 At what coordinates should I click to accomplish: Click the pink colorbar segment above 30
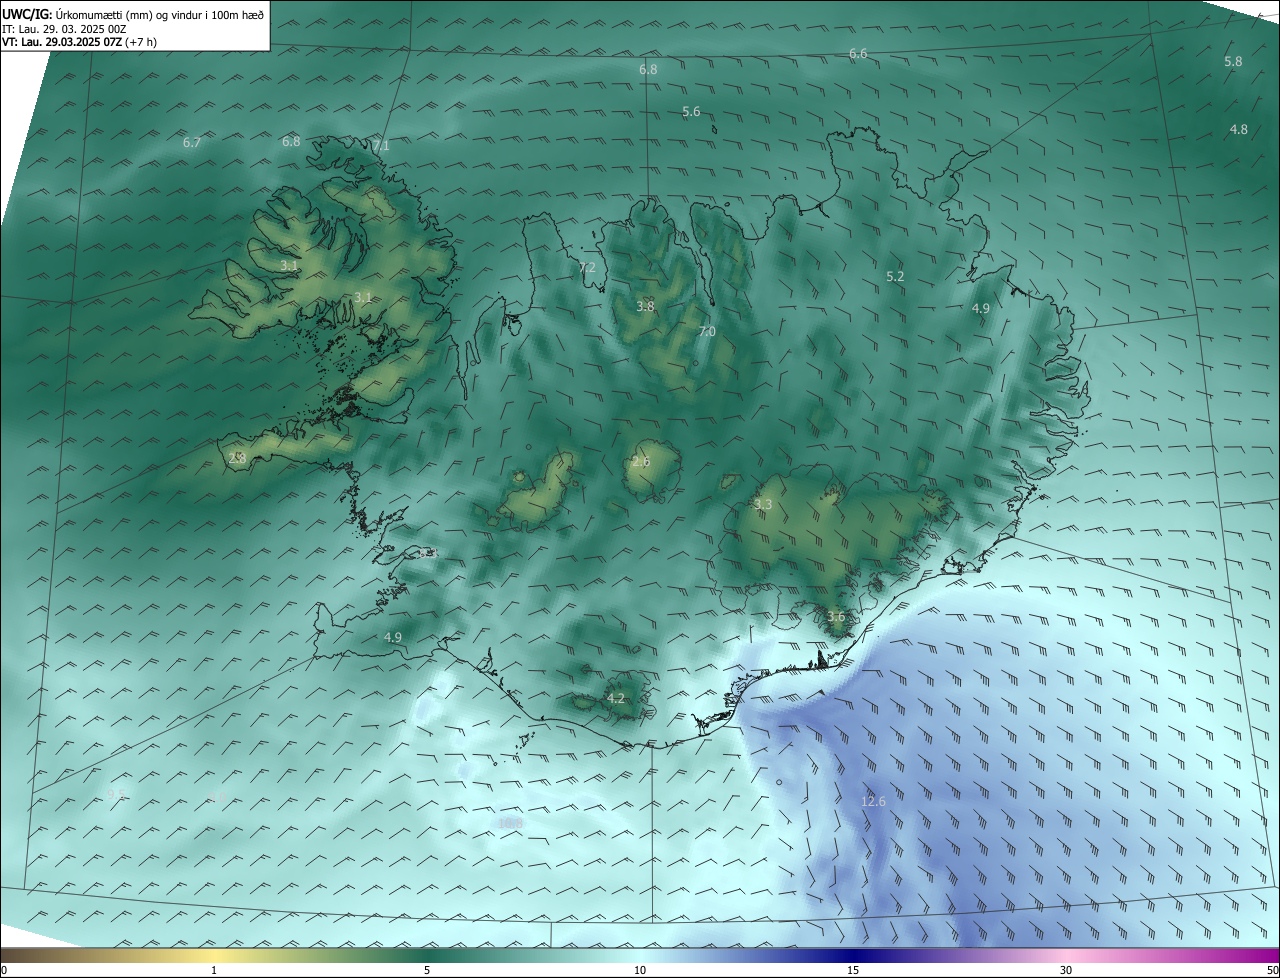(x=1066, y=955)
